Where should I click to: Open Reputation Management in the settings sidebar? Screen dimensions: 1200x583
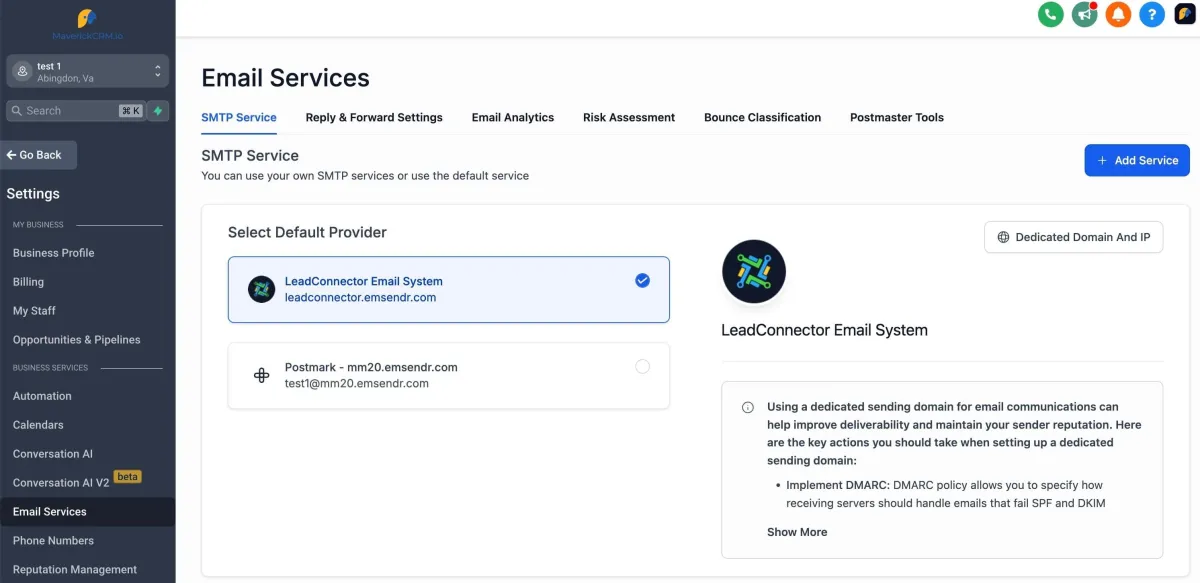[x=75, y=569]
